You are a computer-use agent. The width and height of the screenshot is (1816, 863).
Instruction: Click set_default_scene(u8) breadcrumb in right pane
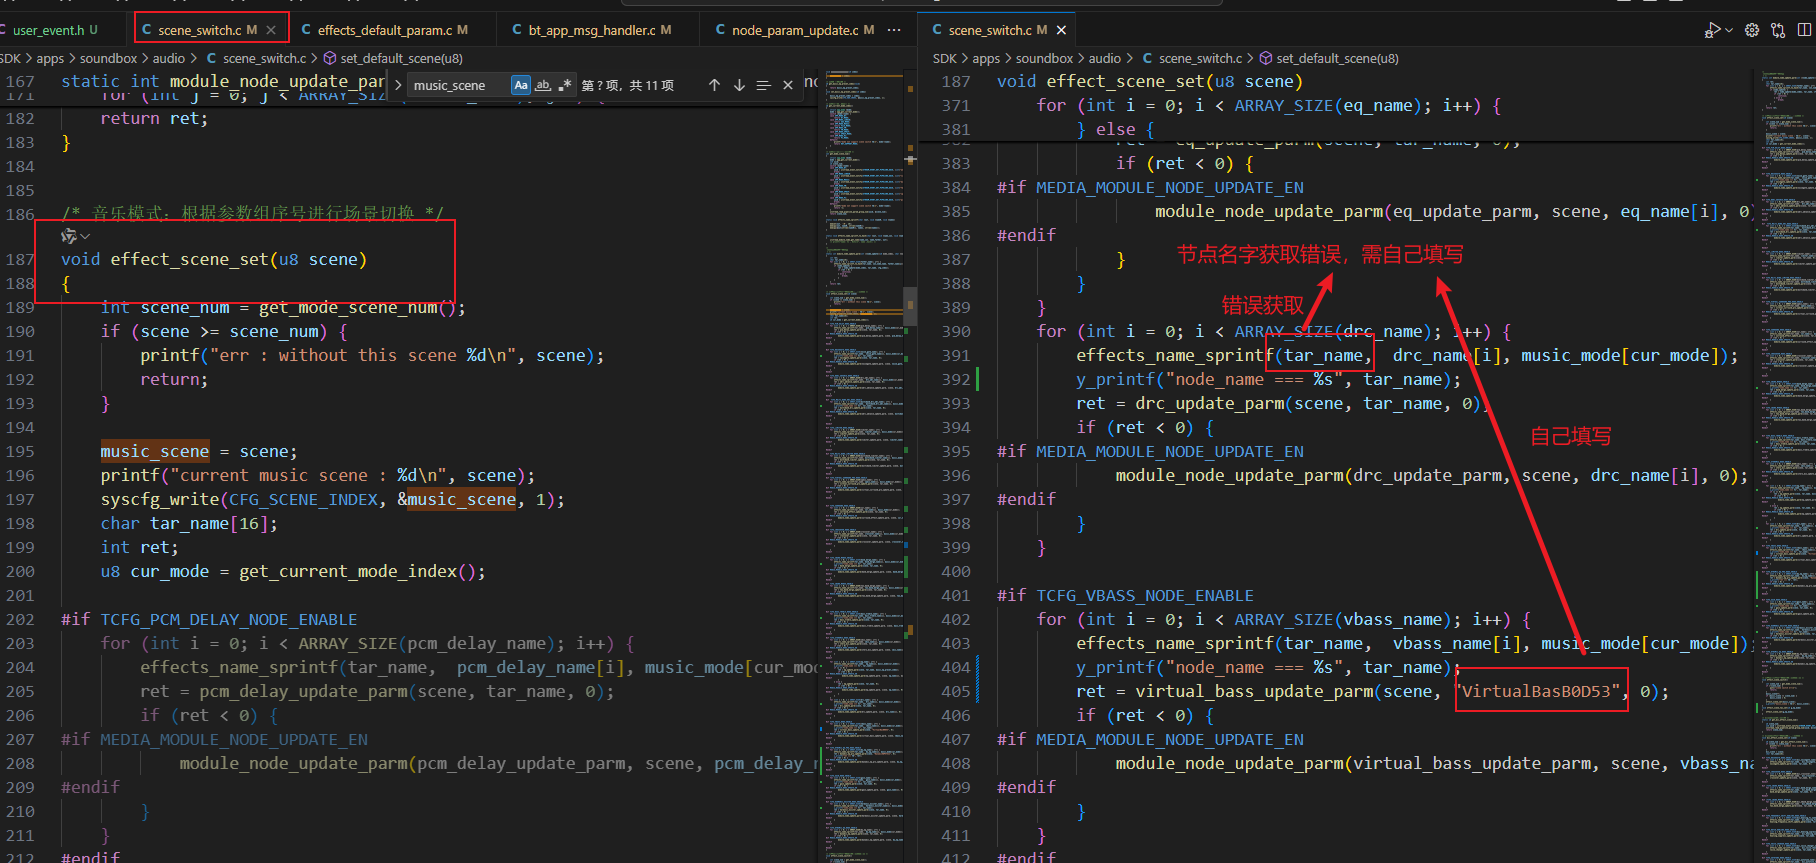(x=1338, y=58)
